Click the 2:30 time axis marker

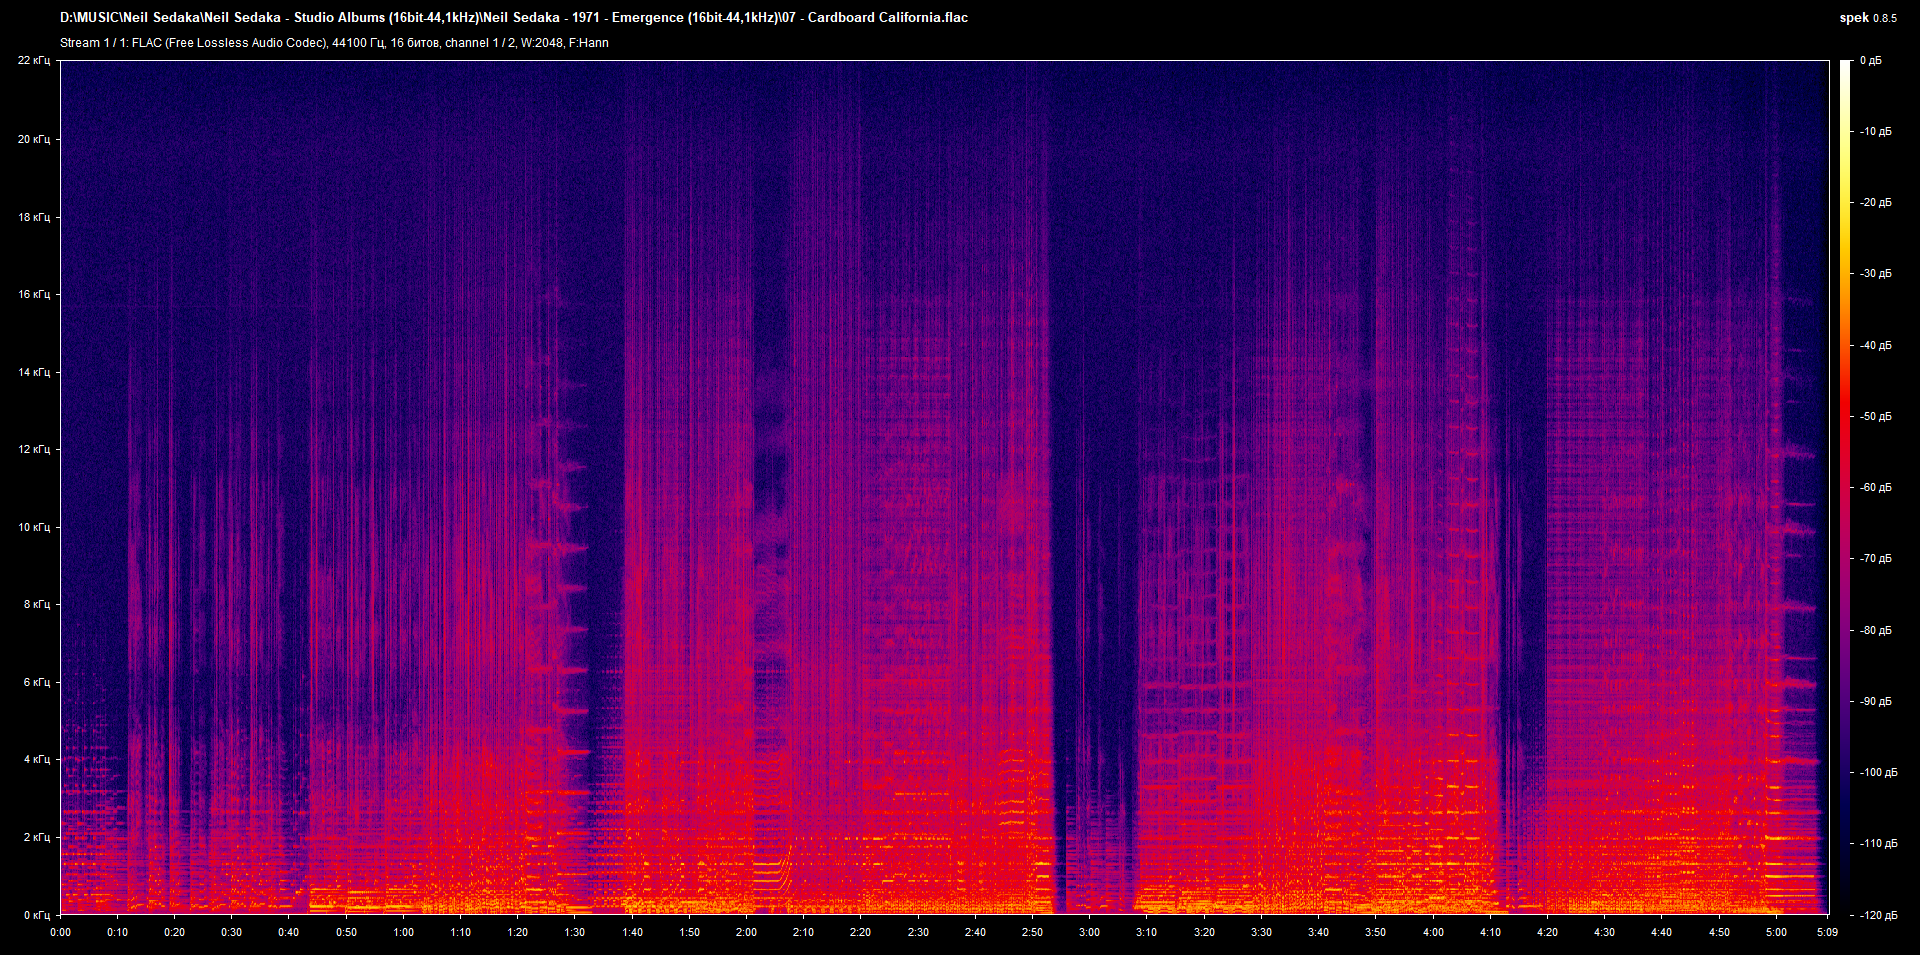[x=918, y=932]
